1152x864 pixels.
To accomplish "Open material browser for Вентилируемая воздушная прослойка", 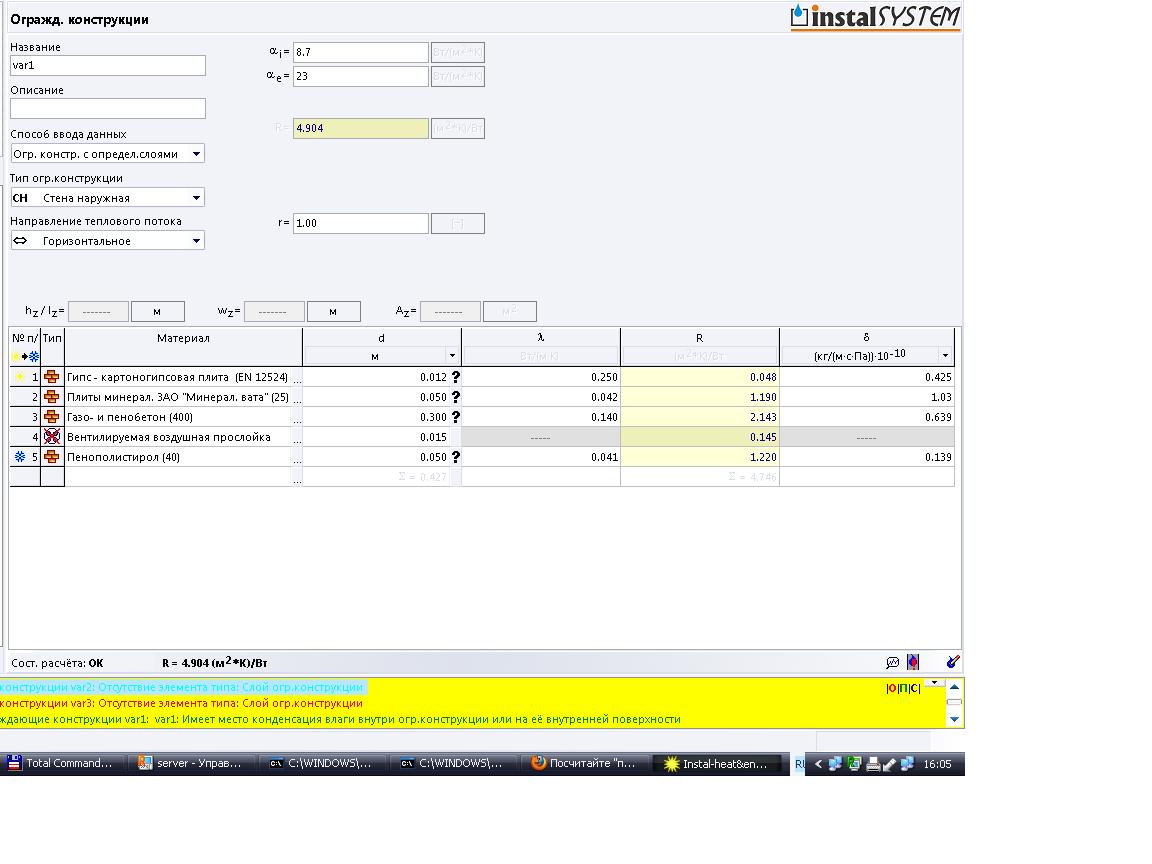I will click(x=297, y=437).
